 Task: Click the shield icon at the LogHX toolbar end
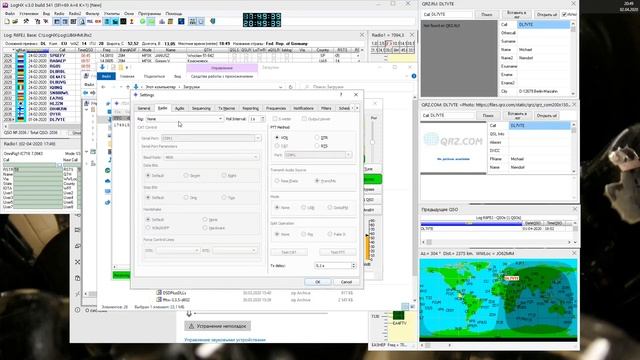pos(213,21)
